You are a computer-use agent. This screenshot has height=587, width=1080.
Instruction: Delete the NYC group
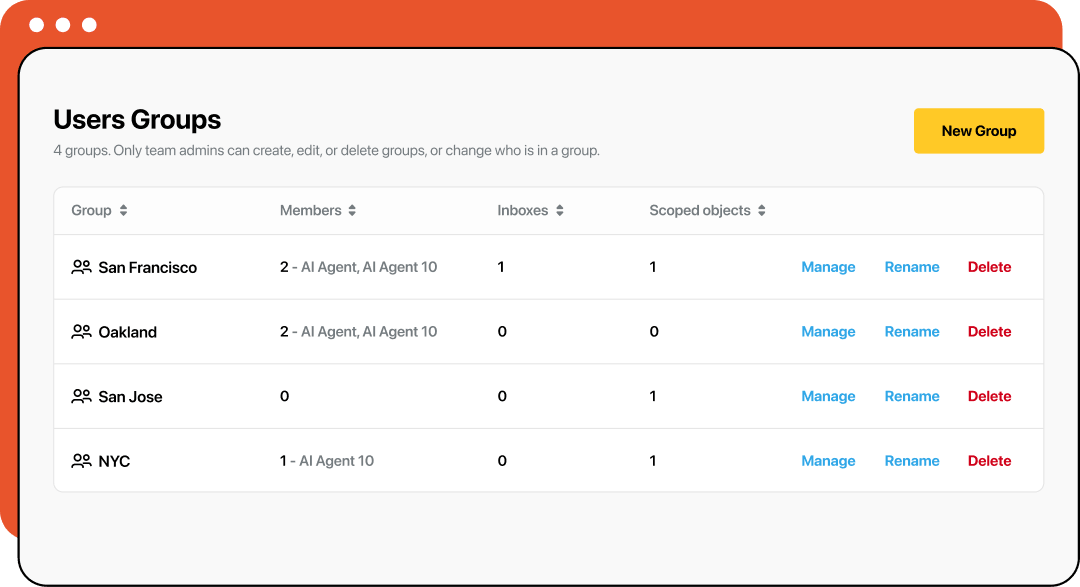click(x=989, y=462)
